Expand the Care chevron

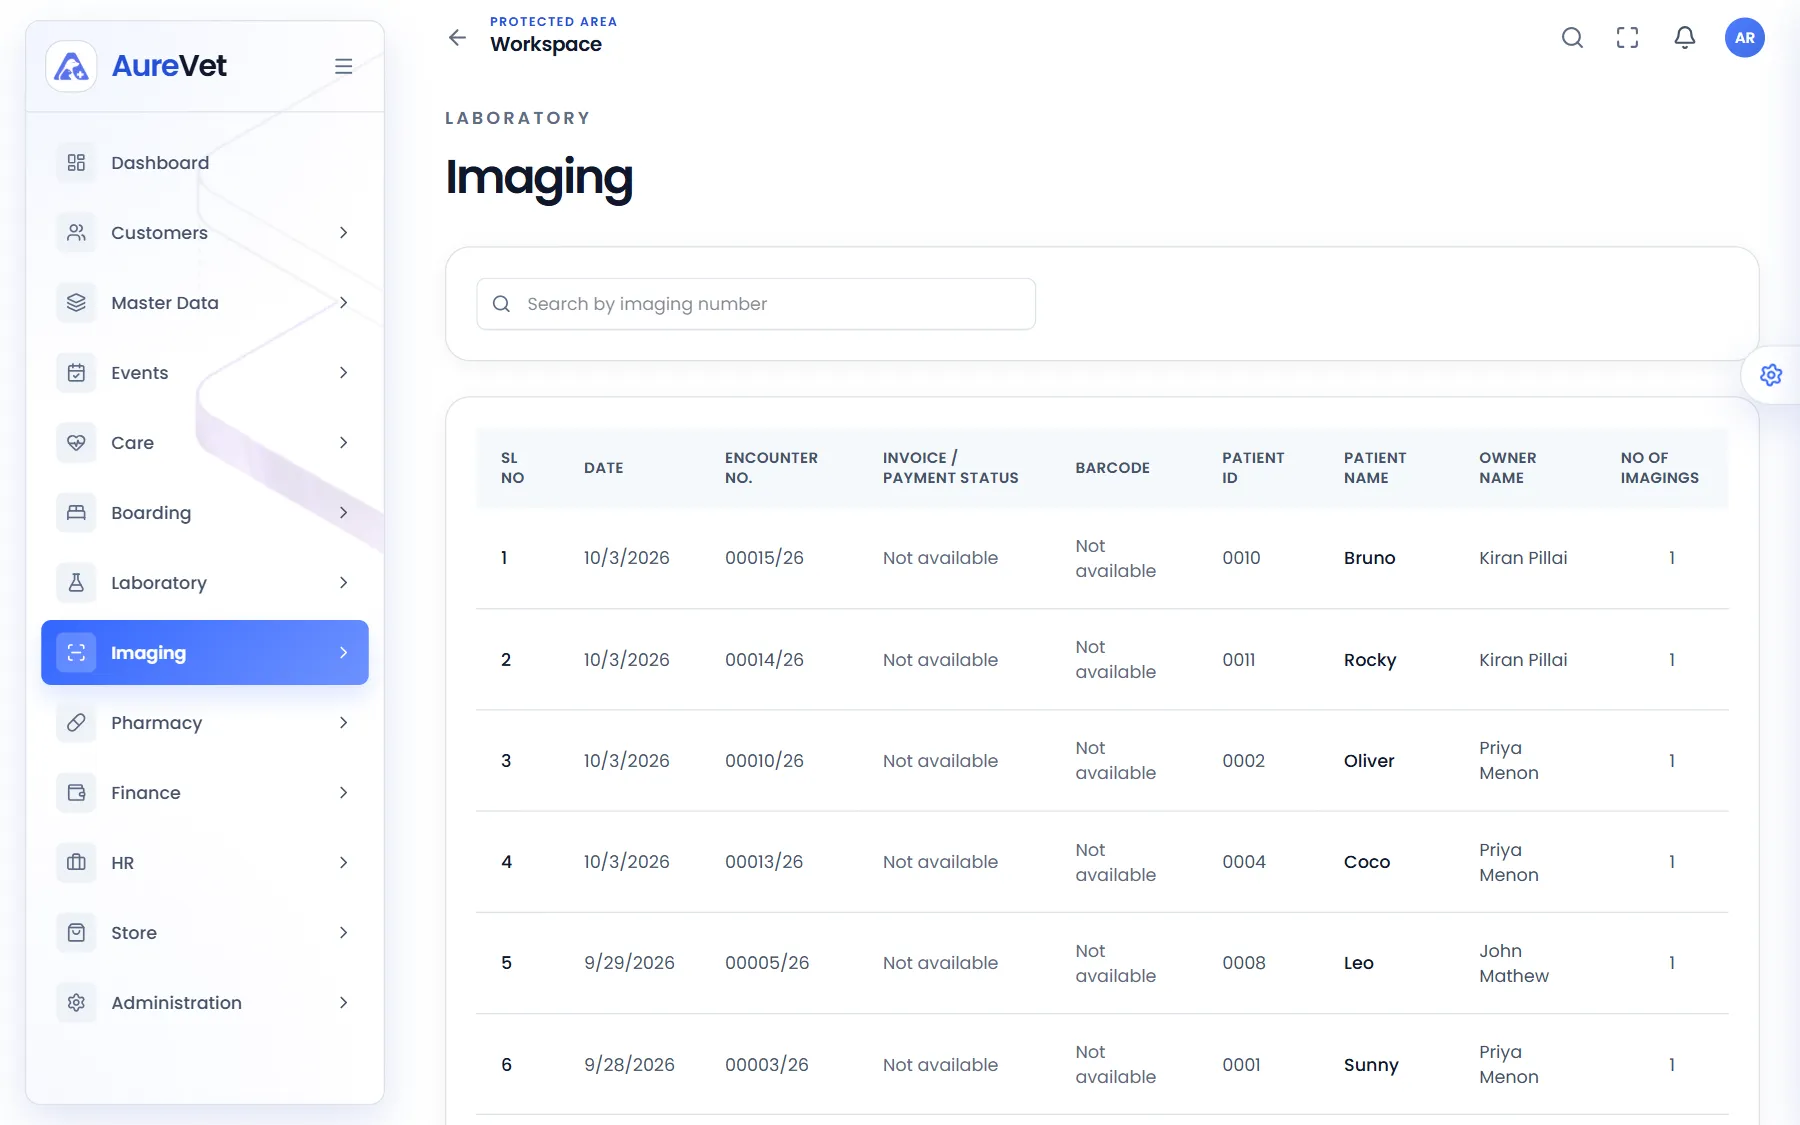coord(343,443)
